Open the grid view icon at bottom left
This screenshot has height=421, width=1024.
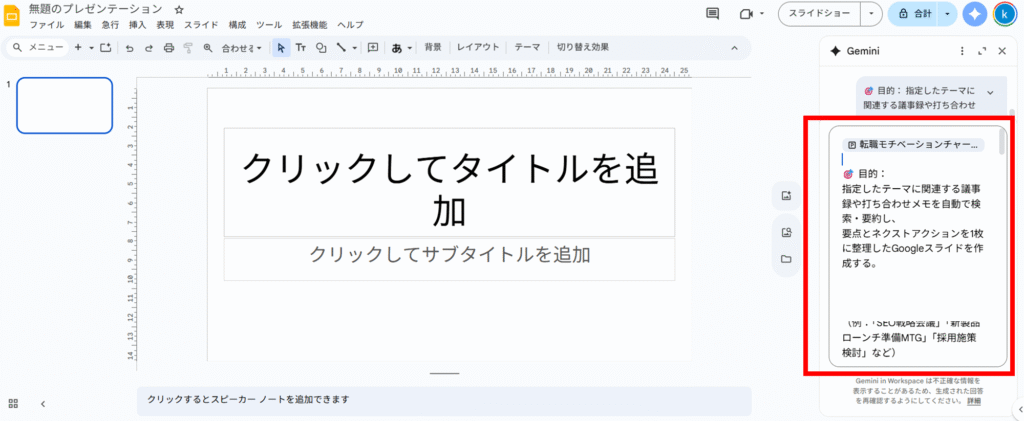tap(14, 403)
